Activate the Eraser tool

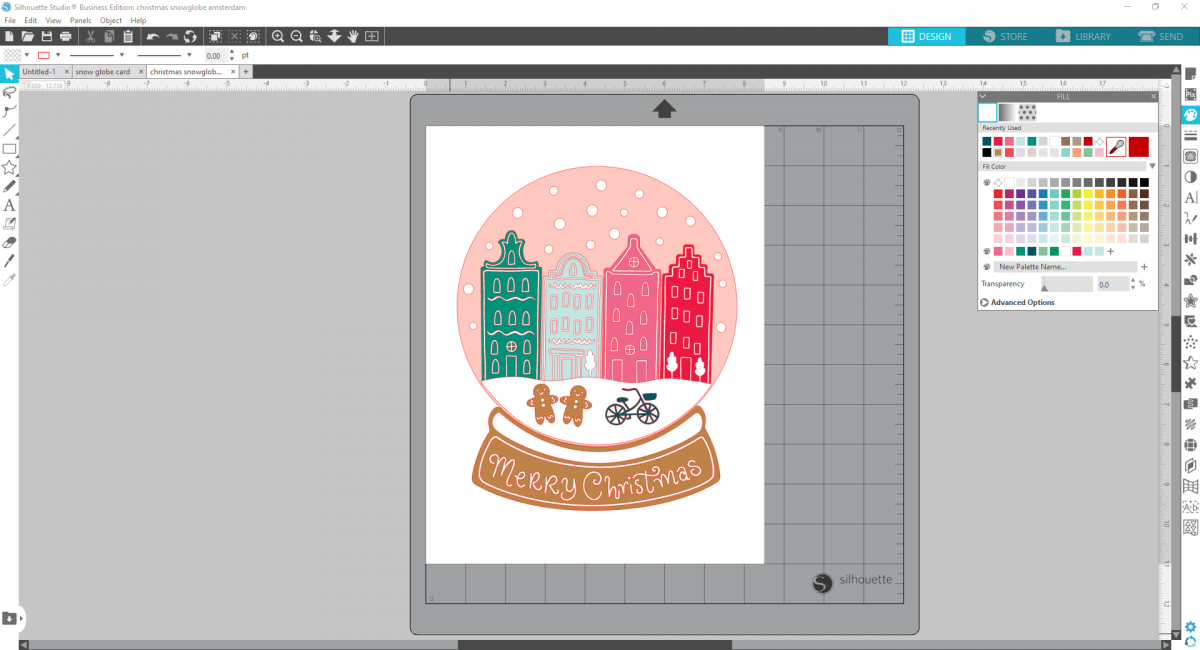coord(9,242)
